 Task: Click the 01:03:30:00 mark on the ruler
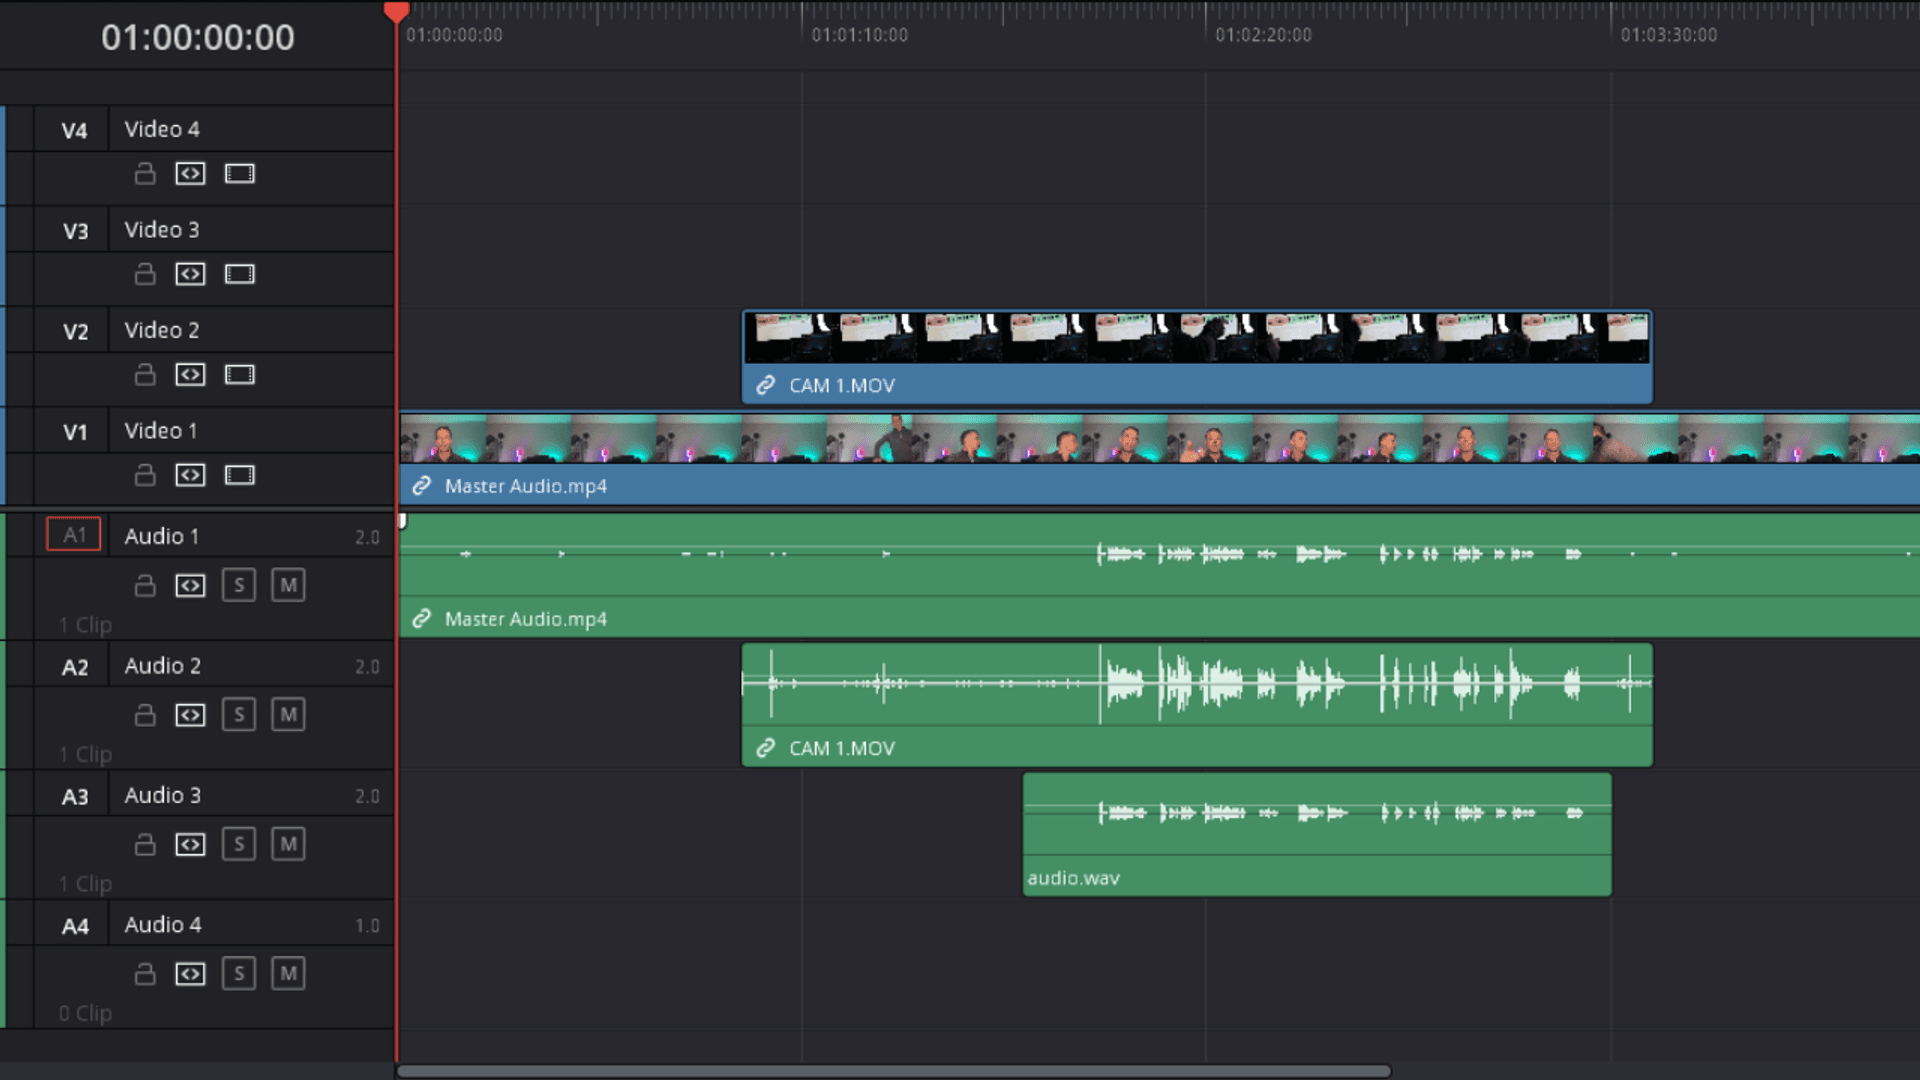(1668, 35)
